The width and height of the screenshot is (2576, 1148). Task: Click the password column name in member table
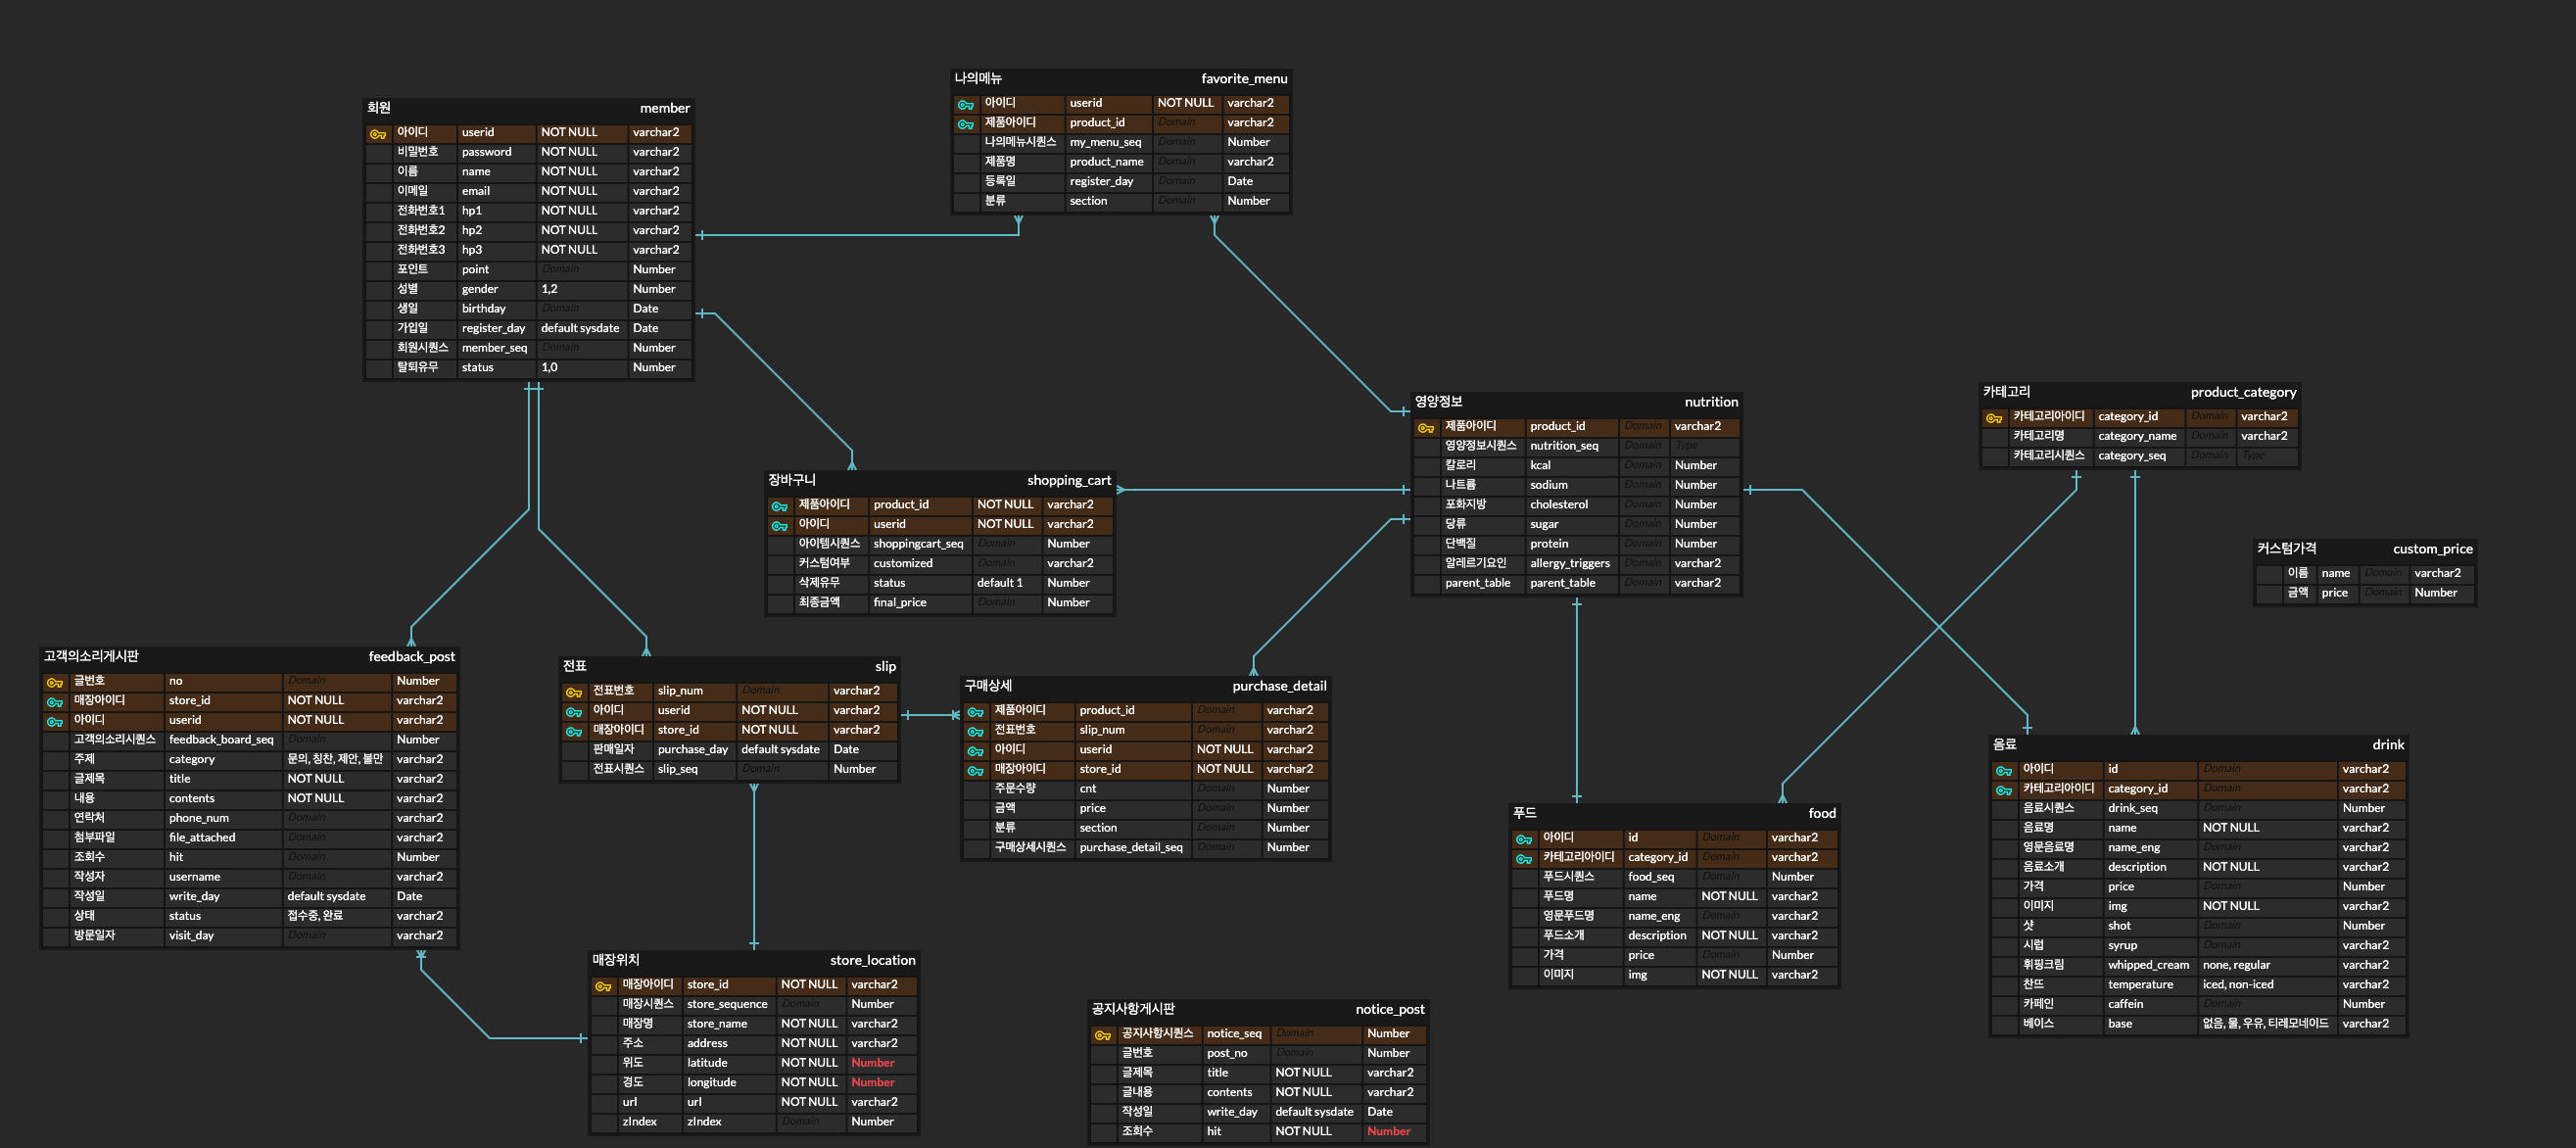point(486,152)
